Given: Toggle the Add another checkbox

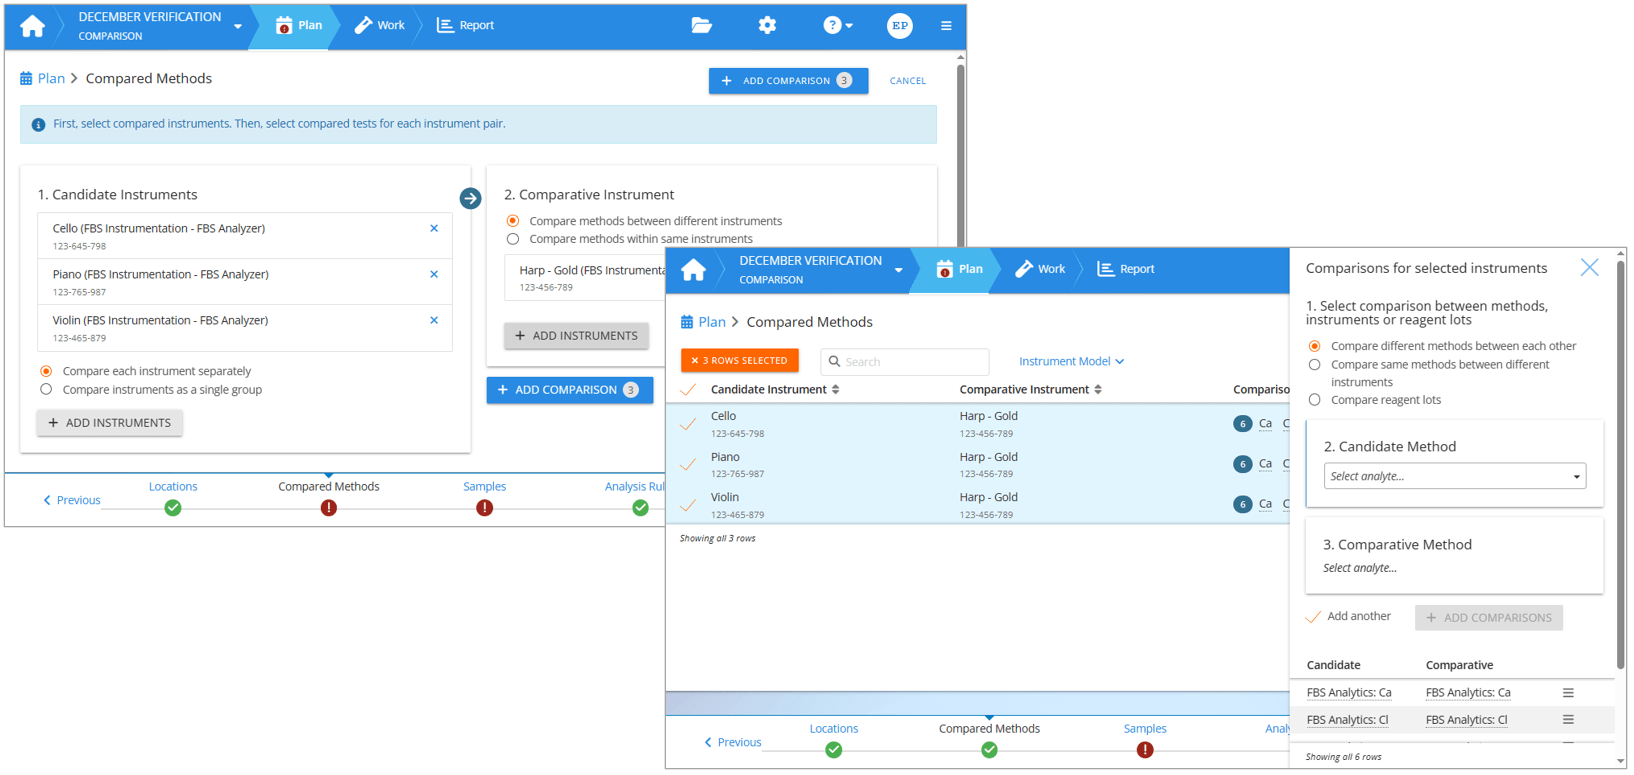Looking at the screenshot, I should [1314, 617].
